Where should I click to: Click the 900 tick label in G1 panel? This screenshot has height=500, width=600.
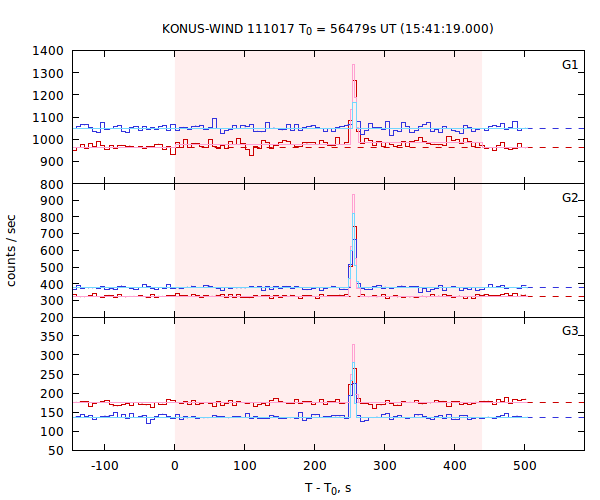pyautogui.click(x=52, y=162)
